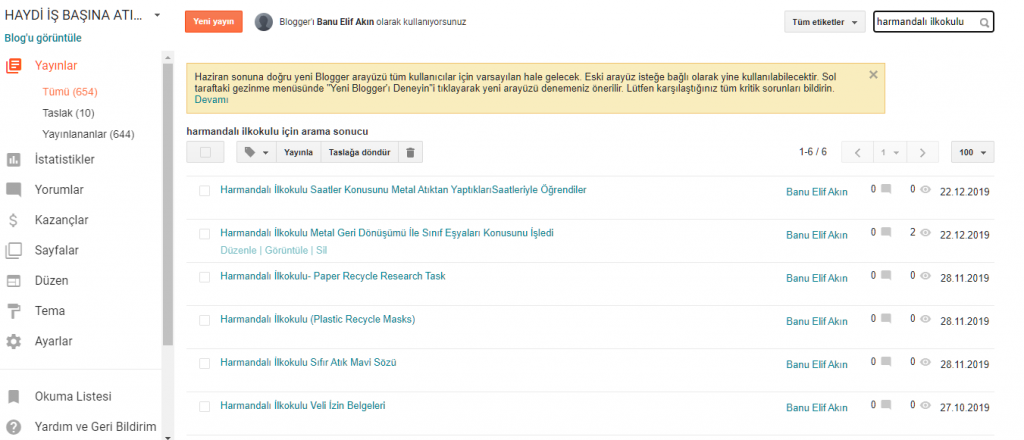The image size is (1024, 440).
Task: Open İstatistikler from the sidebar
Action: (64, 160)
